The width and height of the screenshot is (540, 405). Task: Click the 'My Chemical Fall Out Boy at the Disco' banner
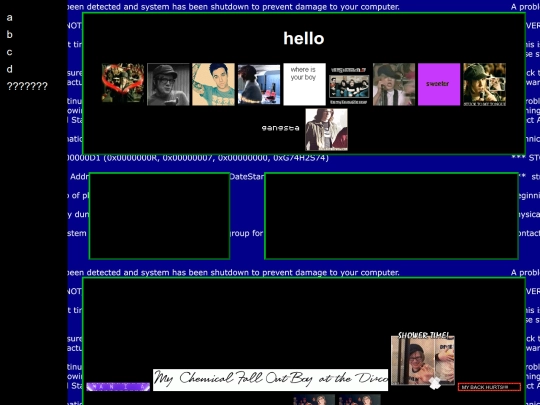coord(270,380)
